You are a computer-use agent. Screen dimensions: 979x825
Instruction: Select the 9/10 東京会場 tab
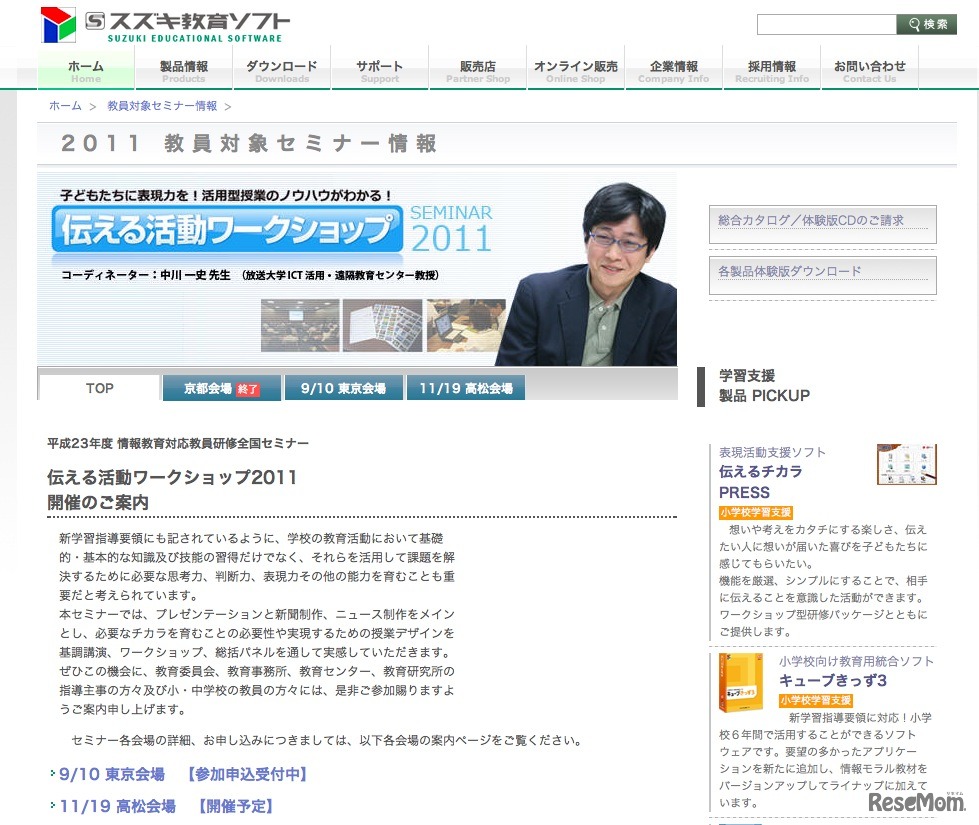[343, 387]
